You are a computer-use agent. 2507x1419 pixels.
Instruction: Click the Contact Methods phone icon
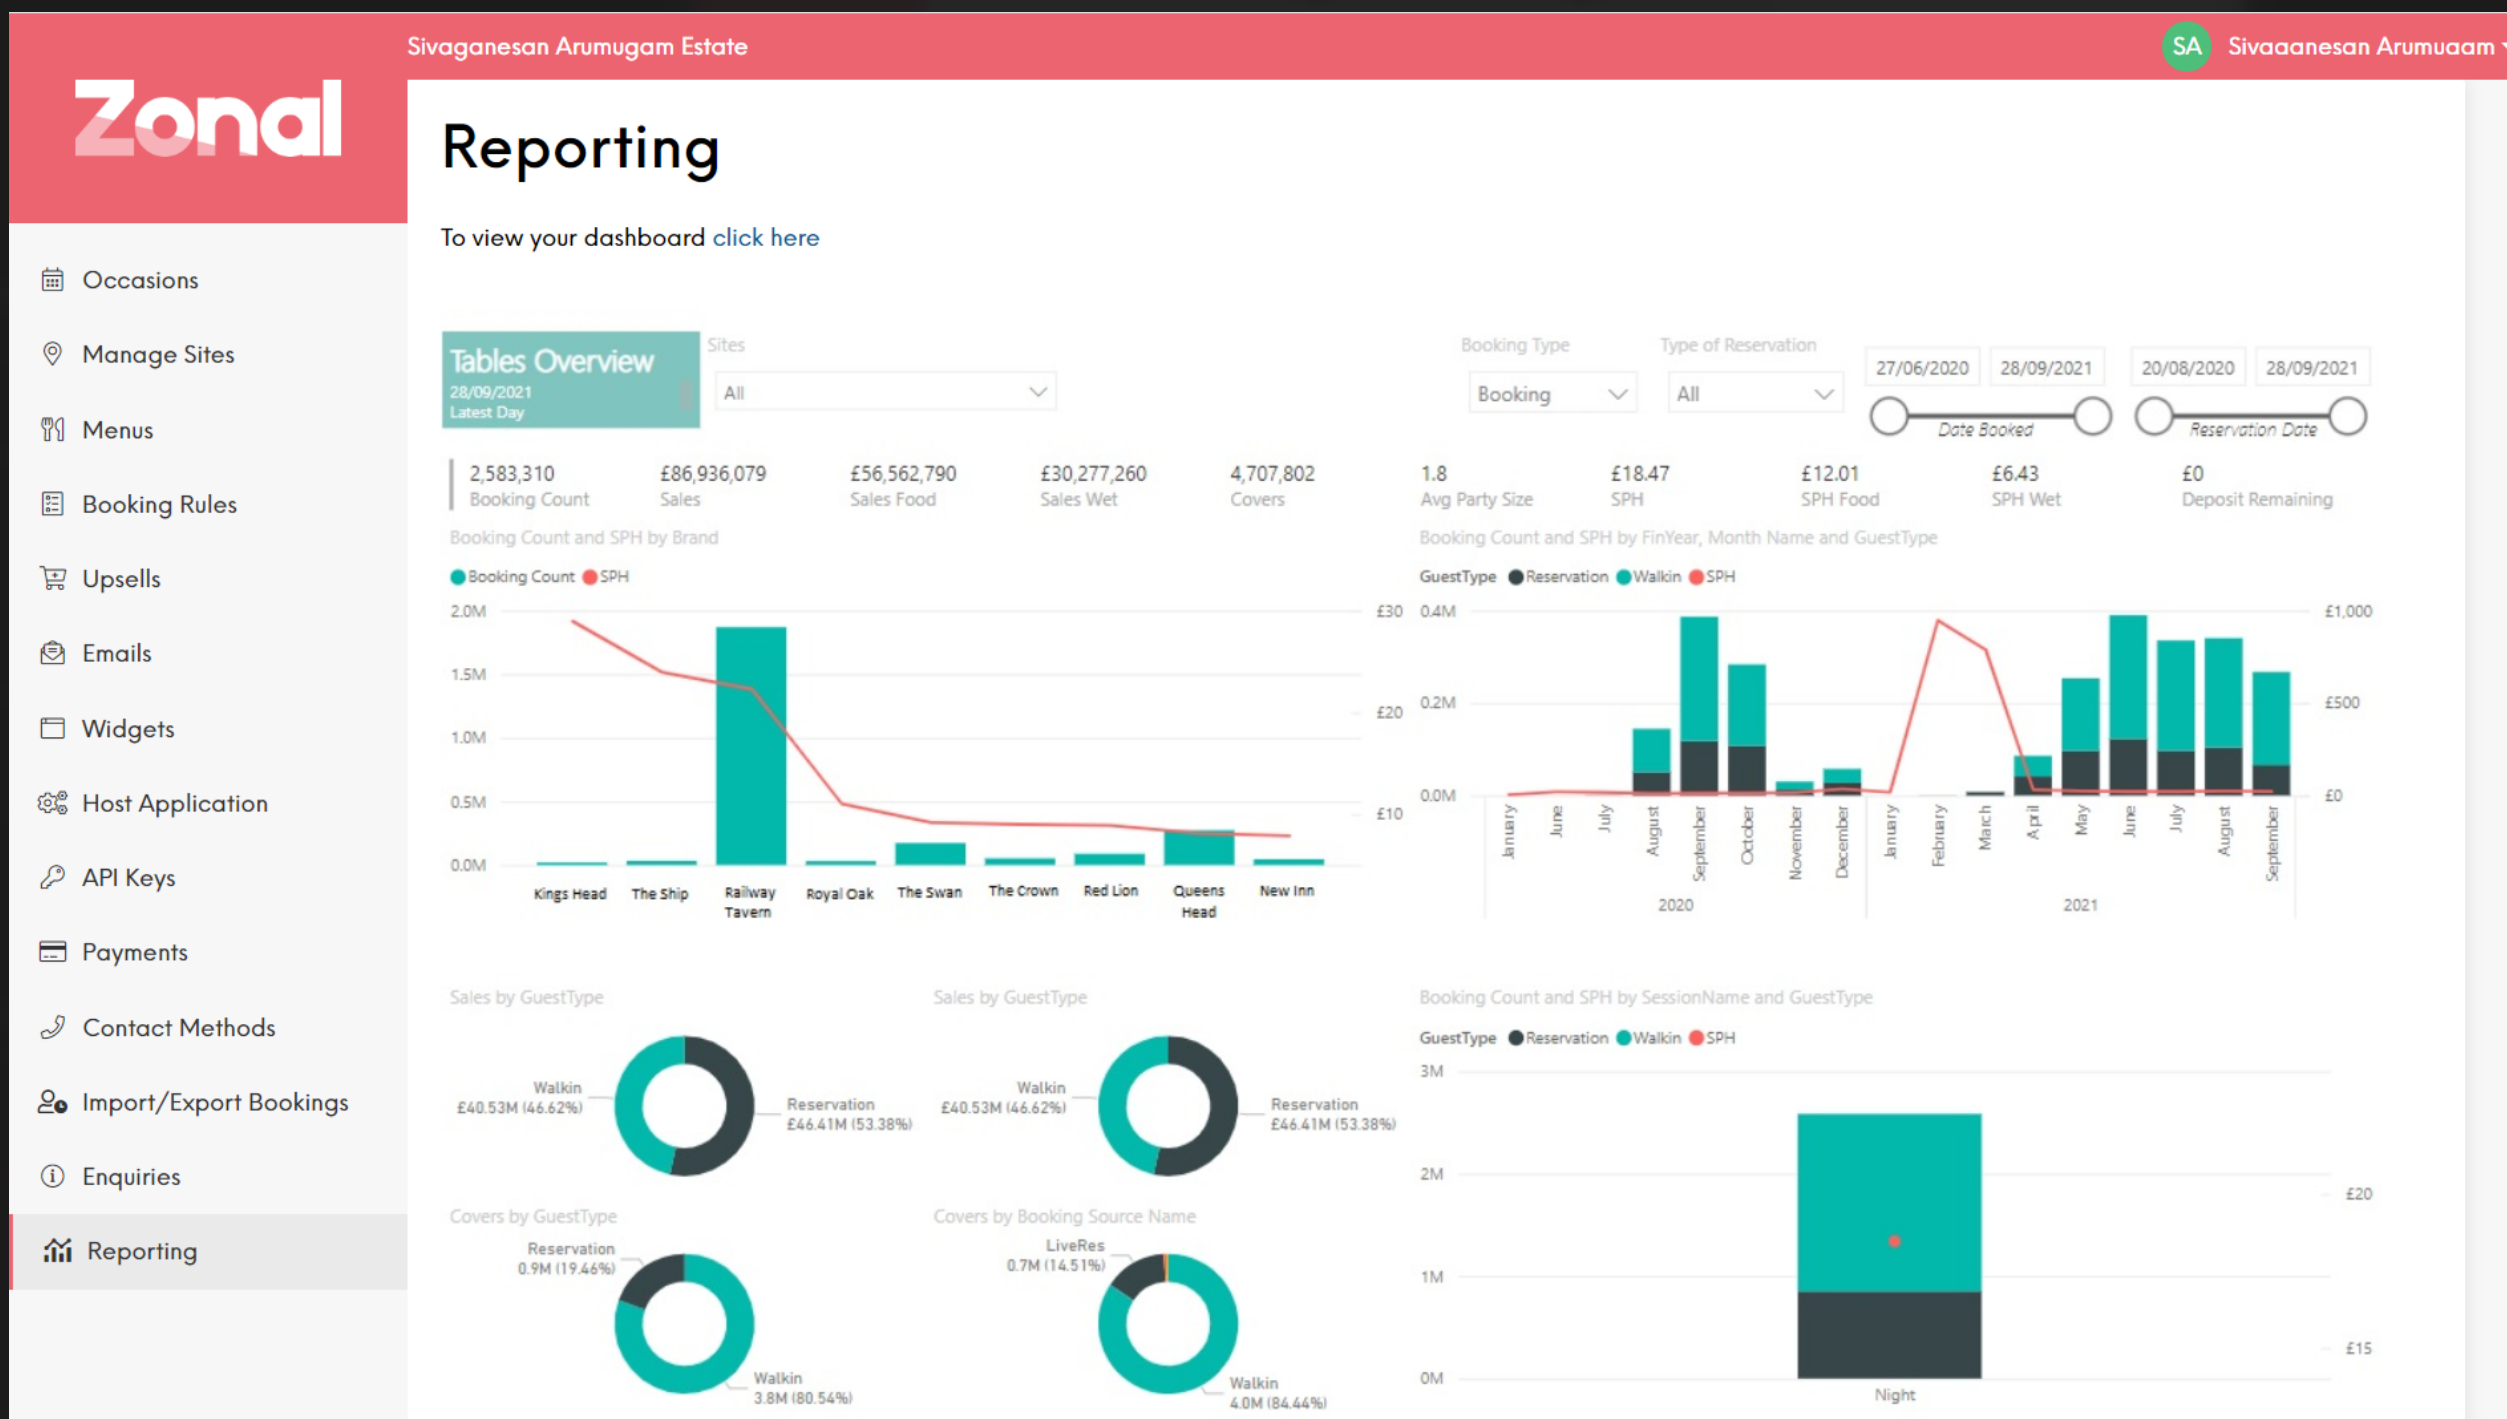pos(52,1027)
